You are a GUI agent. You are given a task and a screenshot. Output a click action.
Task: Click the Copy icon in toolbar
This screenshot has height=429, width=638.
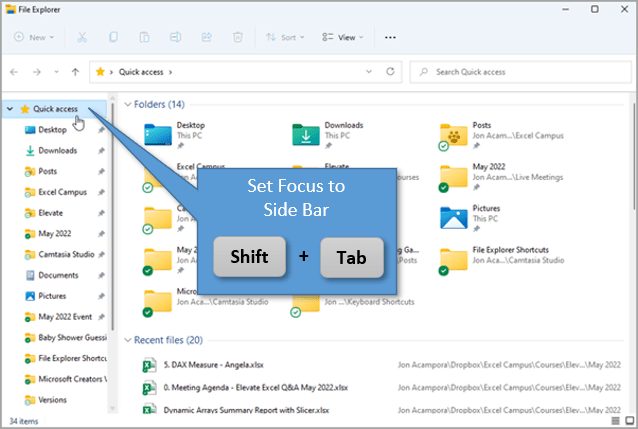point(114,37)
